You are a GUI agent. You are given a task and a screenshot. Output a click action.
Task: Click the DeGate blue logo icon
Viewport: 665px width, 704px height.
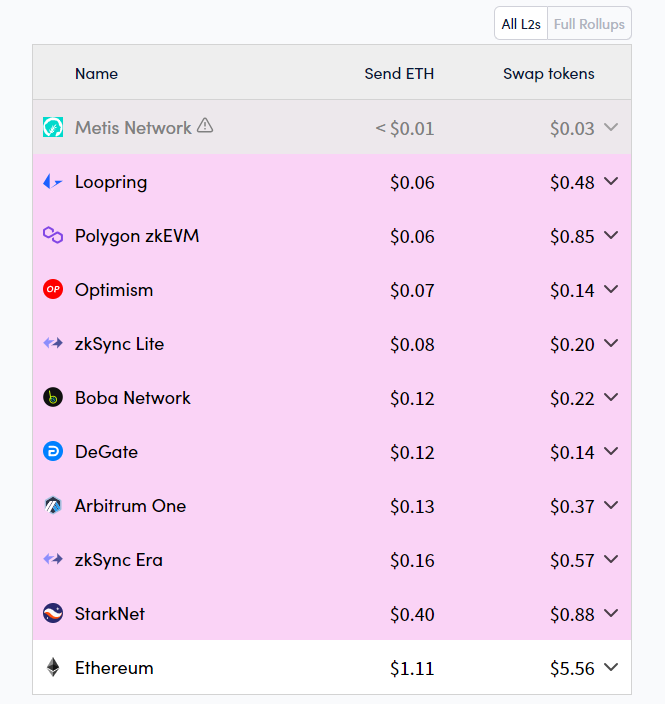(53, 452)
